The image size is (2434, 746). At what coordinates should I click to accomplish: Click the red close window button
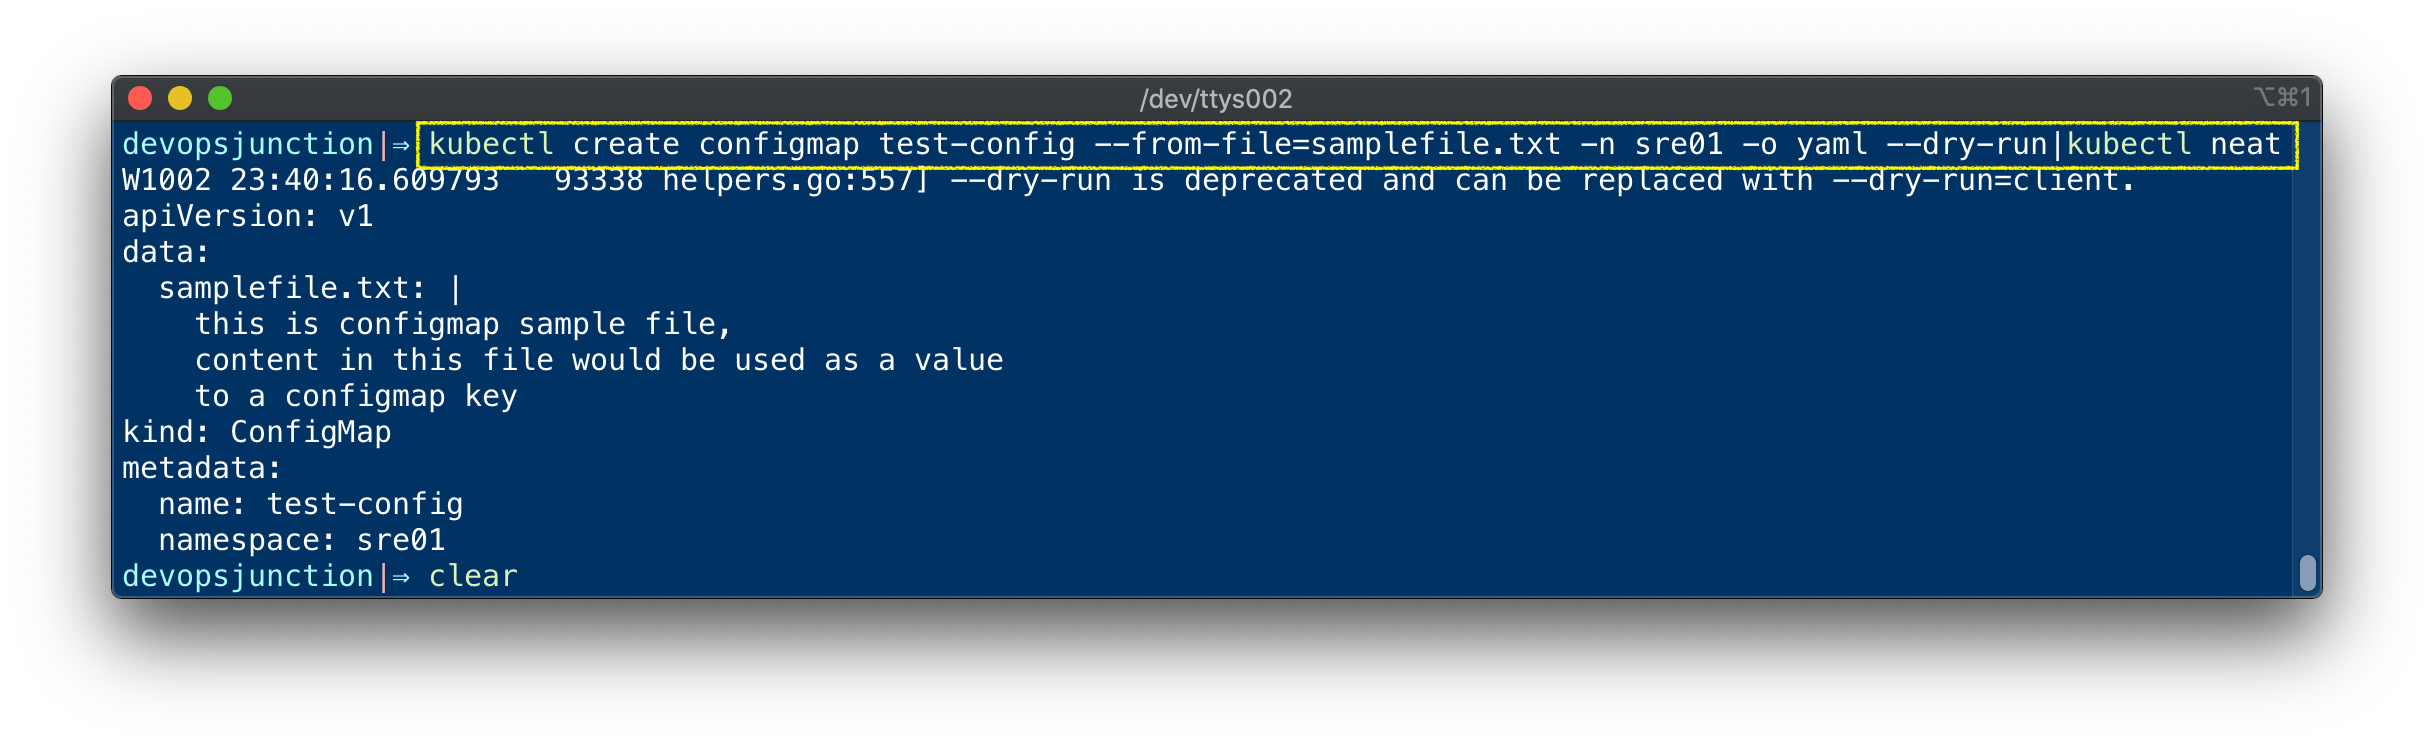click(140, 98)
